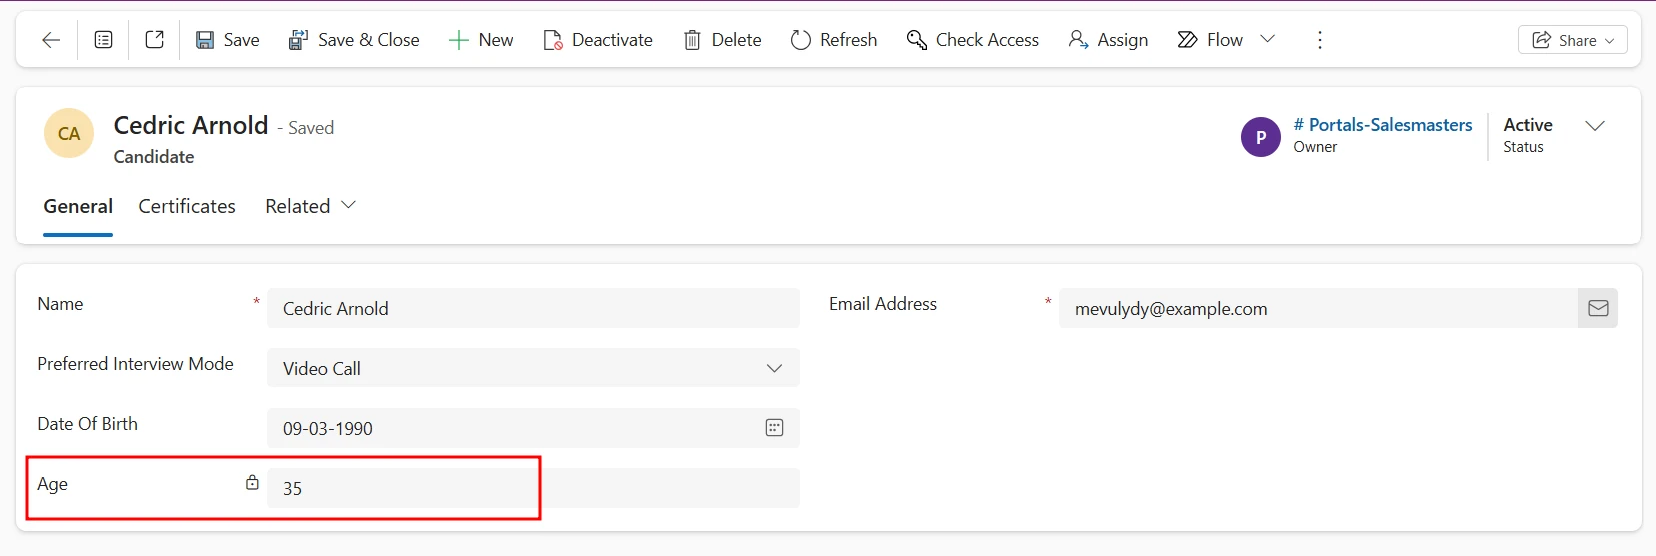Image resolution: width=1656 pixels, height=556 pixels.
Task: Switch to the Certificates tab
Action: click(x=187, y=206)
